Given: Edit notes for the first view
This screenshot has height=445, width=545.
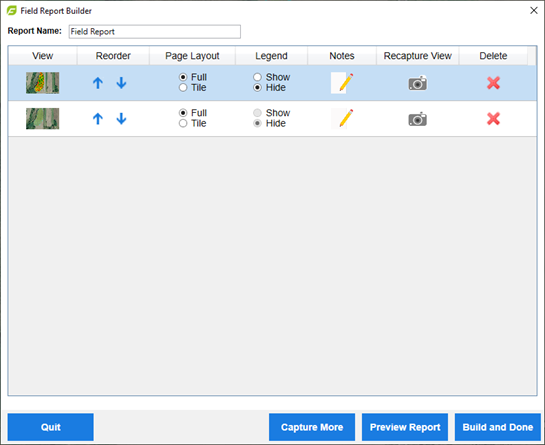Looking at the screenshot, I should click(342, 83).
